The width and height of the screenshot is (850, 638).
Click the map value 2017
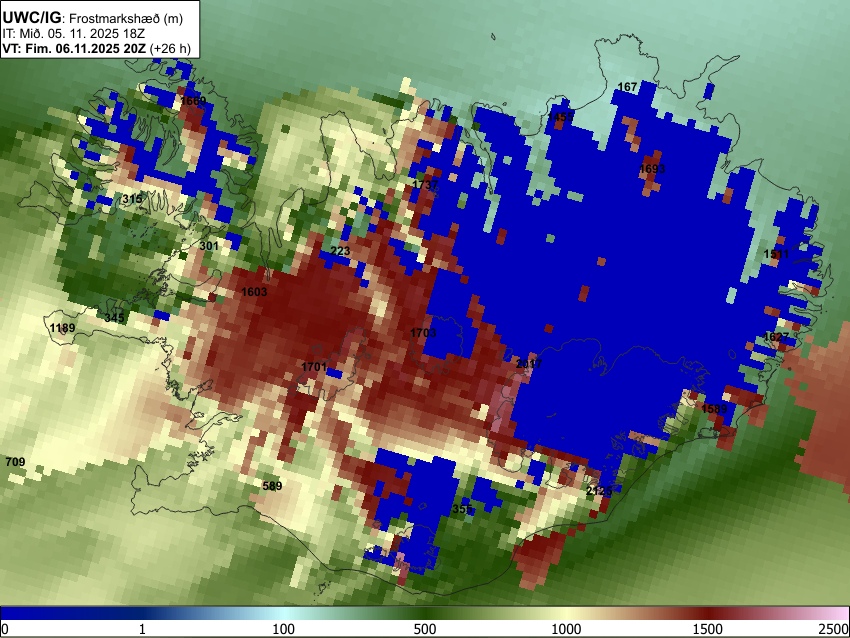click(x=529, y=364)
